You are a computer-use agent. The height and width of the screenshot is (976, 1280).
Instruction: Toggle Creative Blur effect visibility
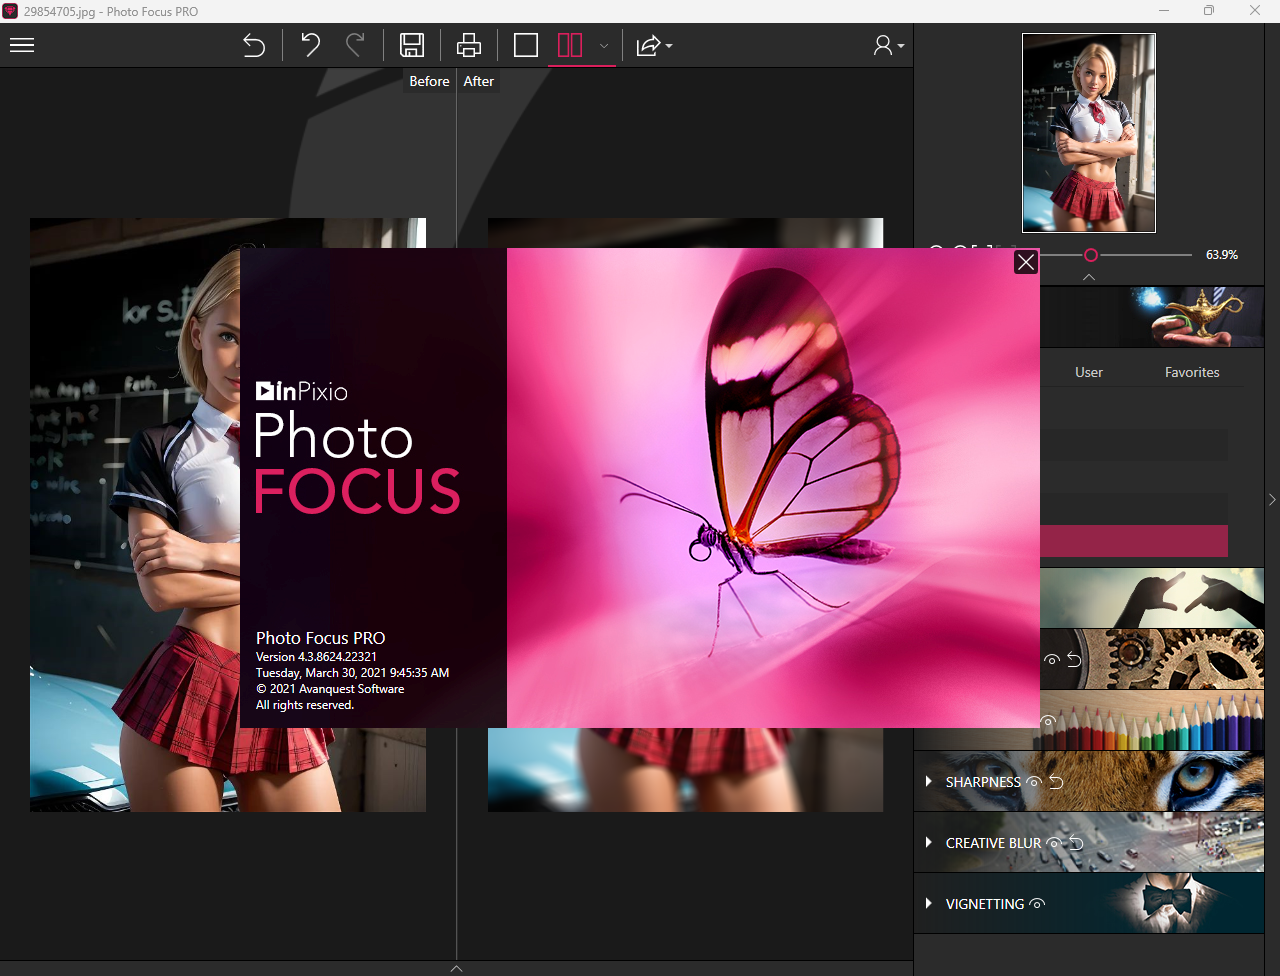click(x=1053, y=843)
